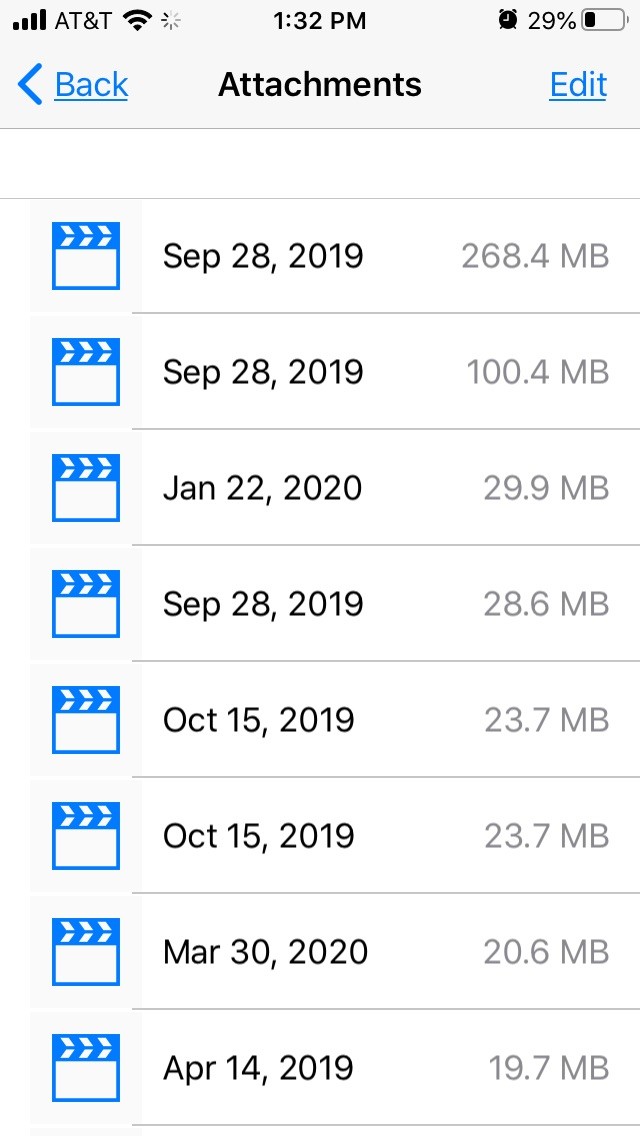Tap the video icon for the 28.6 MB video
640x1136 pixels.
[x=85, y=603]
